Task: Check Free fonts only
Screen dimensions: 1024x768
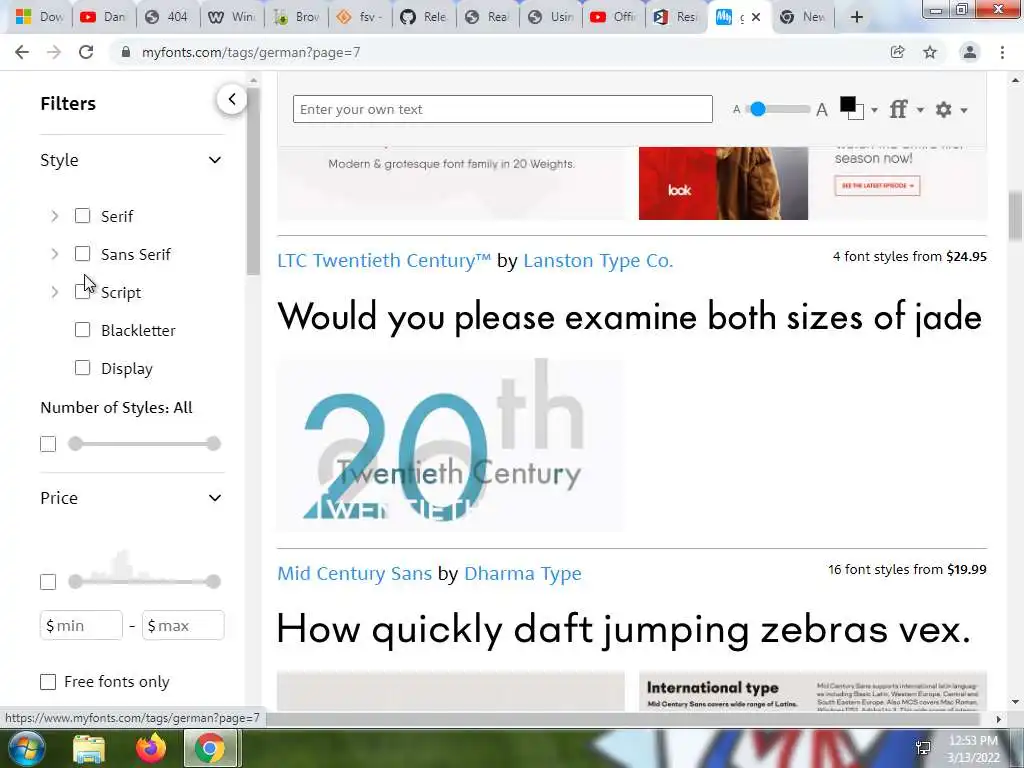Action: (48, 682)
